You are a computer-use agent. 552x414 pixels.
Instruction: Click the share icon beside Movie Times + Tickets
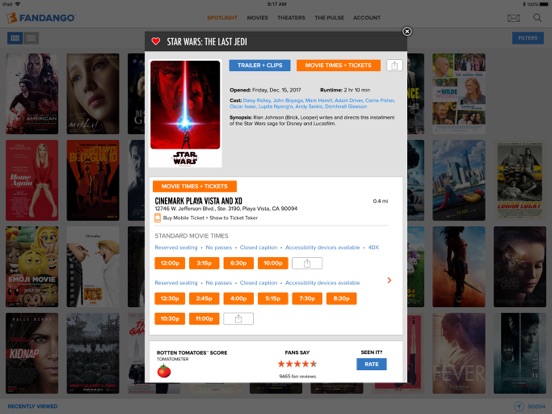[x=394, y=65]
